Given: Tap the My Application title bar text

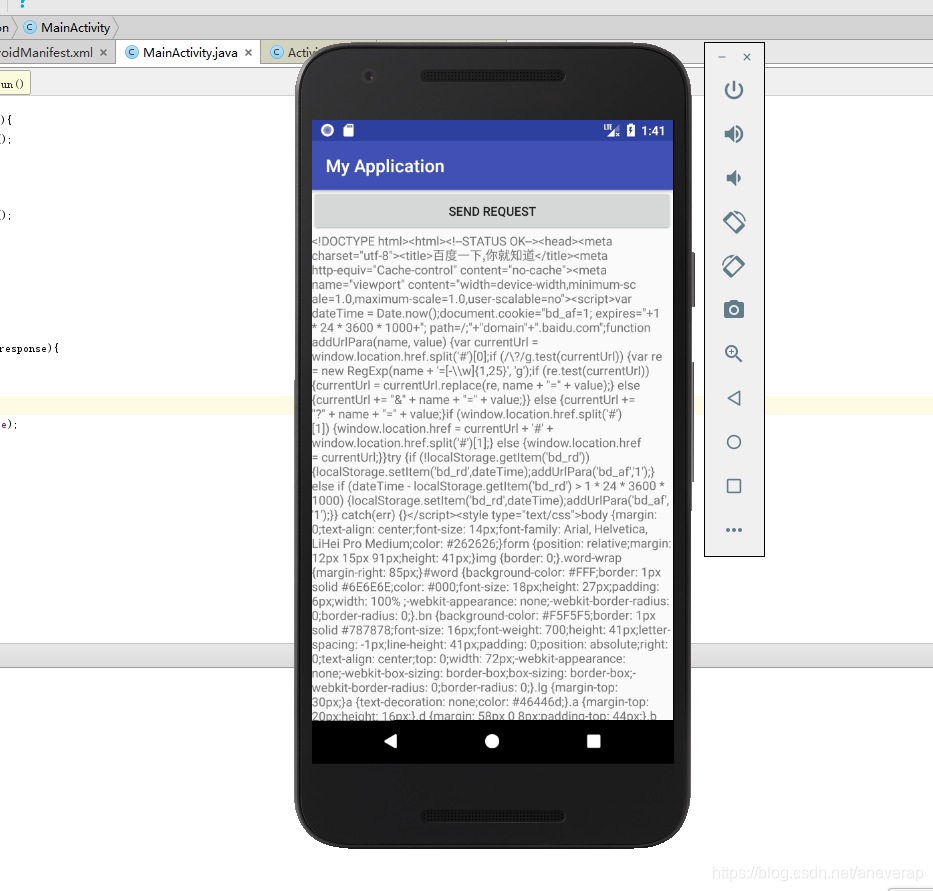Looking at the screenshot, I should pos(385,166).
